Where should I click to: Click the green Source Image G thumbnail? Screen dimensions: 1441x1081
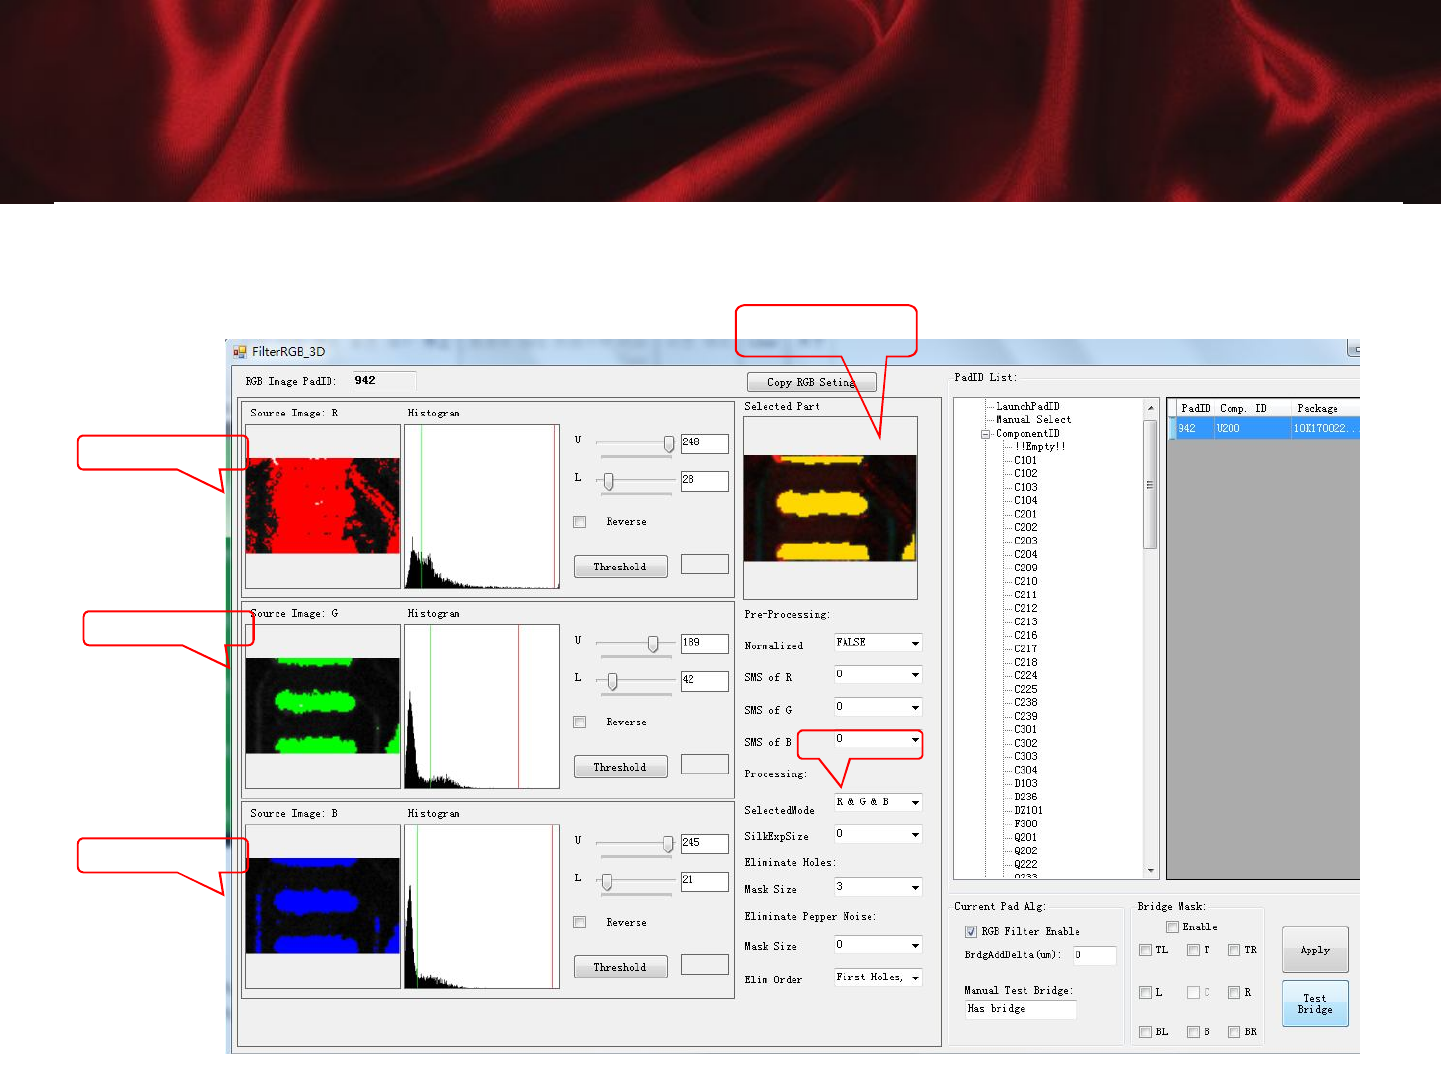click(322, 706)
